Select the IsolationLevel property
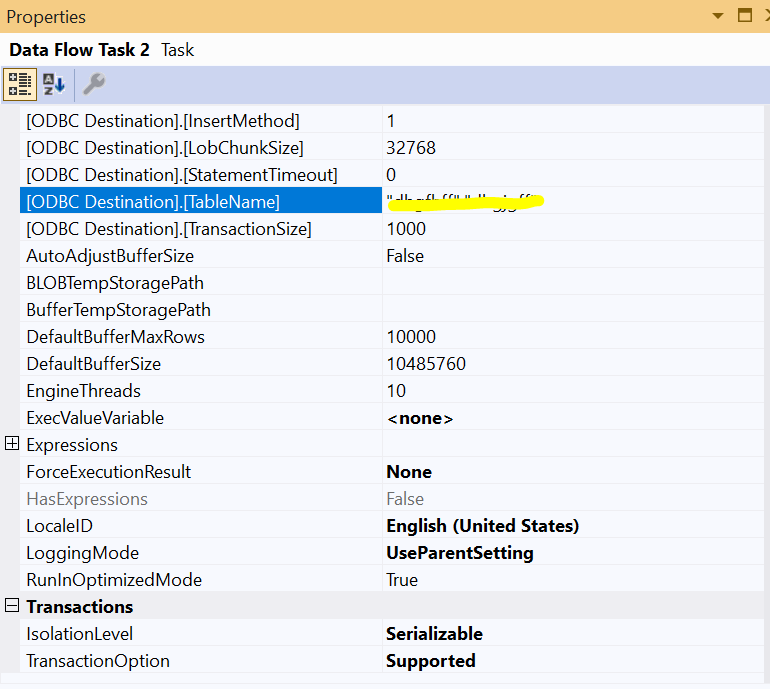 [x=201, y=634]
